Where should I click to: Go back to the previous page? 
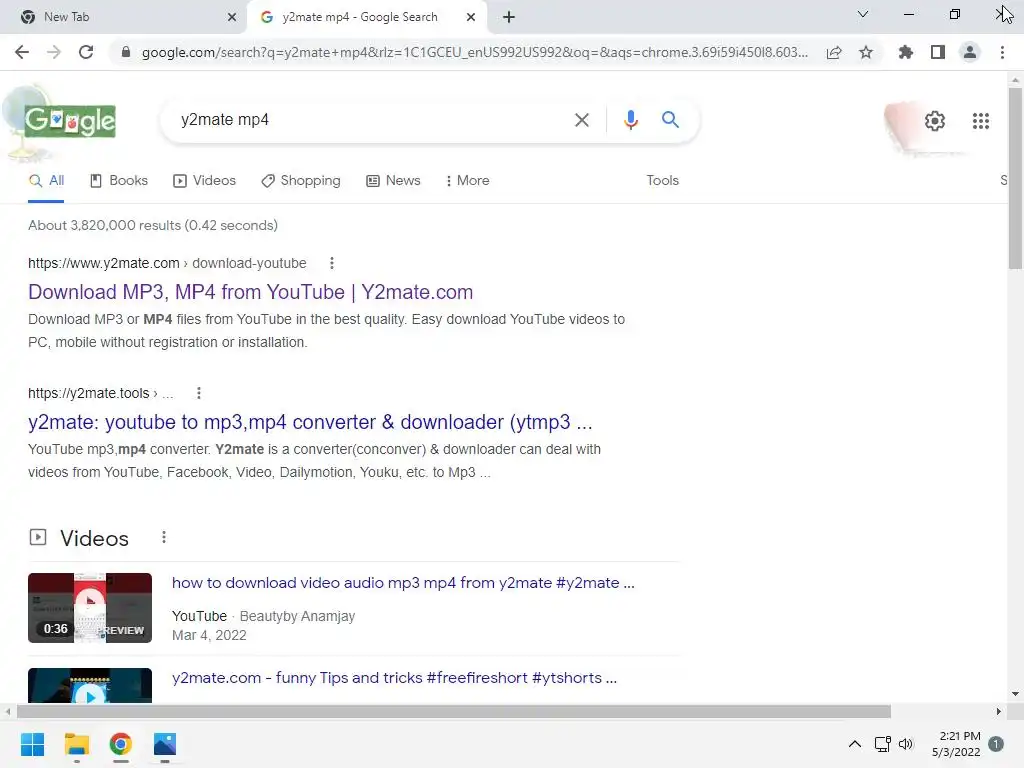[x=22, y=52]
